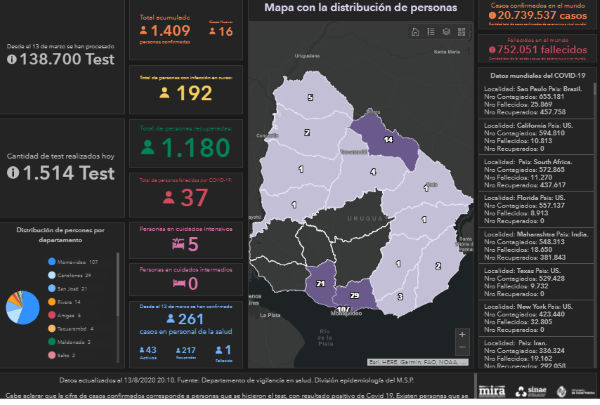600x405 pixels.
Task: Click the Salto 2 legend entry
Action: 62,355
